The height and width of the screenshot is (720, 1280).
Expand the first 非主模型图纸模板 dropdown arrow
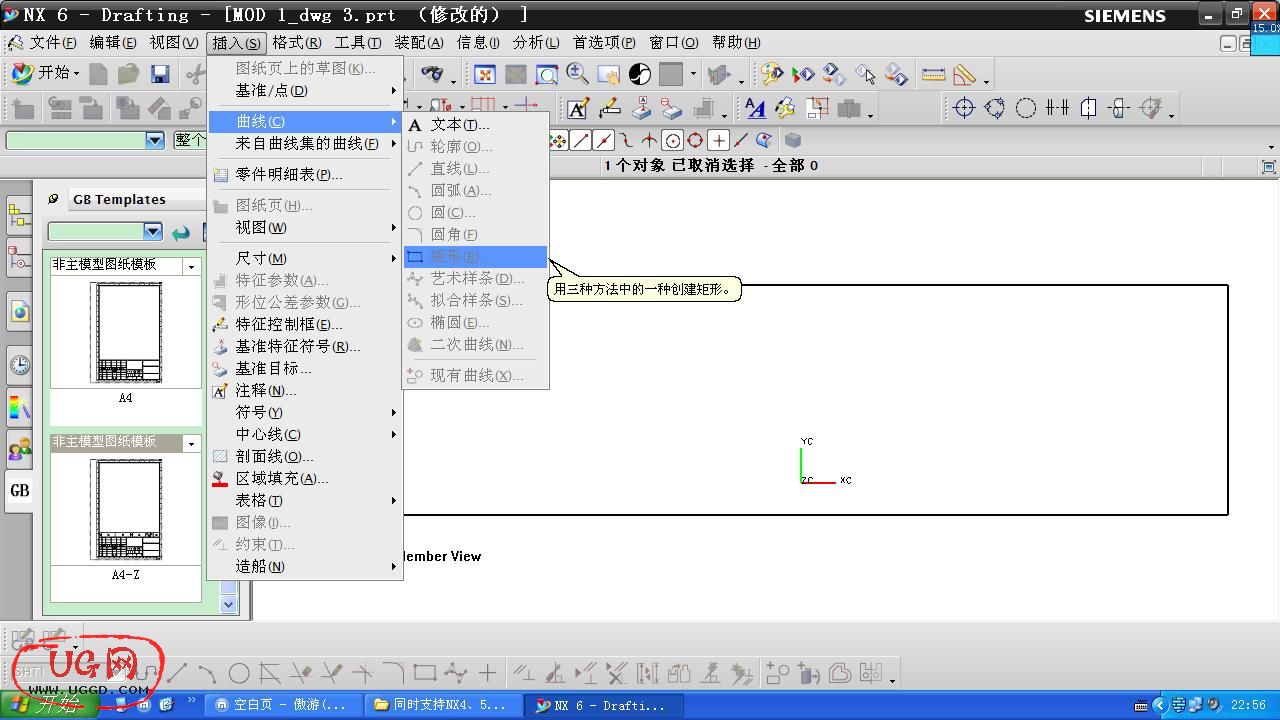[x=191, y=267]
